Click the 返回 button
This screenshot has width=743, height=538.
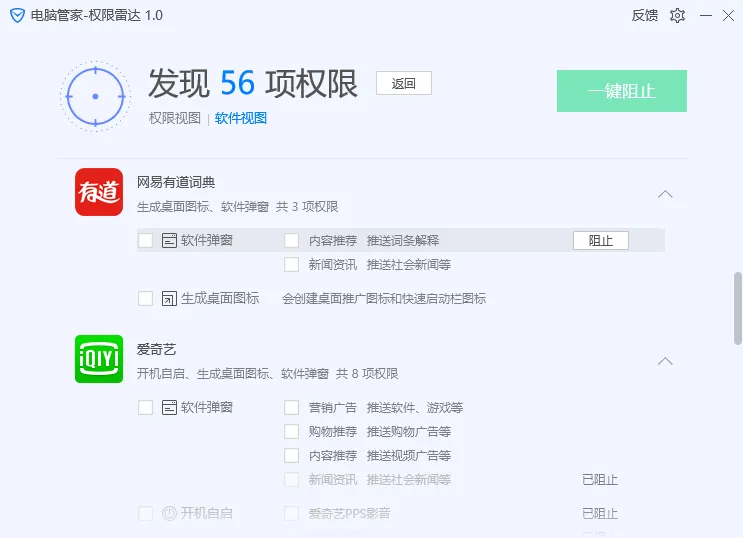click(x=404, y=83)
